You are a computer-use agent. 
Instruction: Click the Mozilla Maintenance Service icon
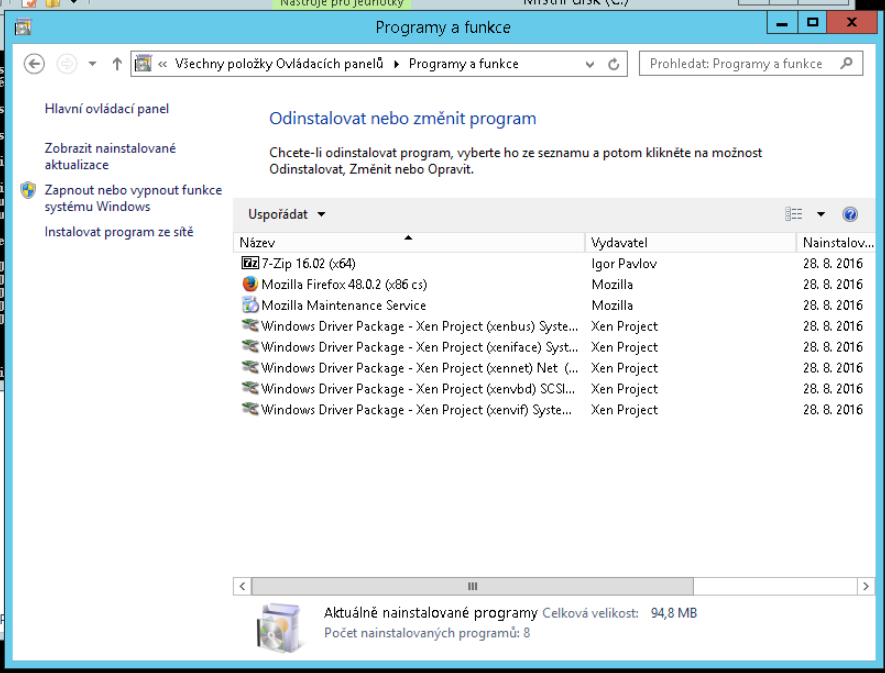(250, 306)
